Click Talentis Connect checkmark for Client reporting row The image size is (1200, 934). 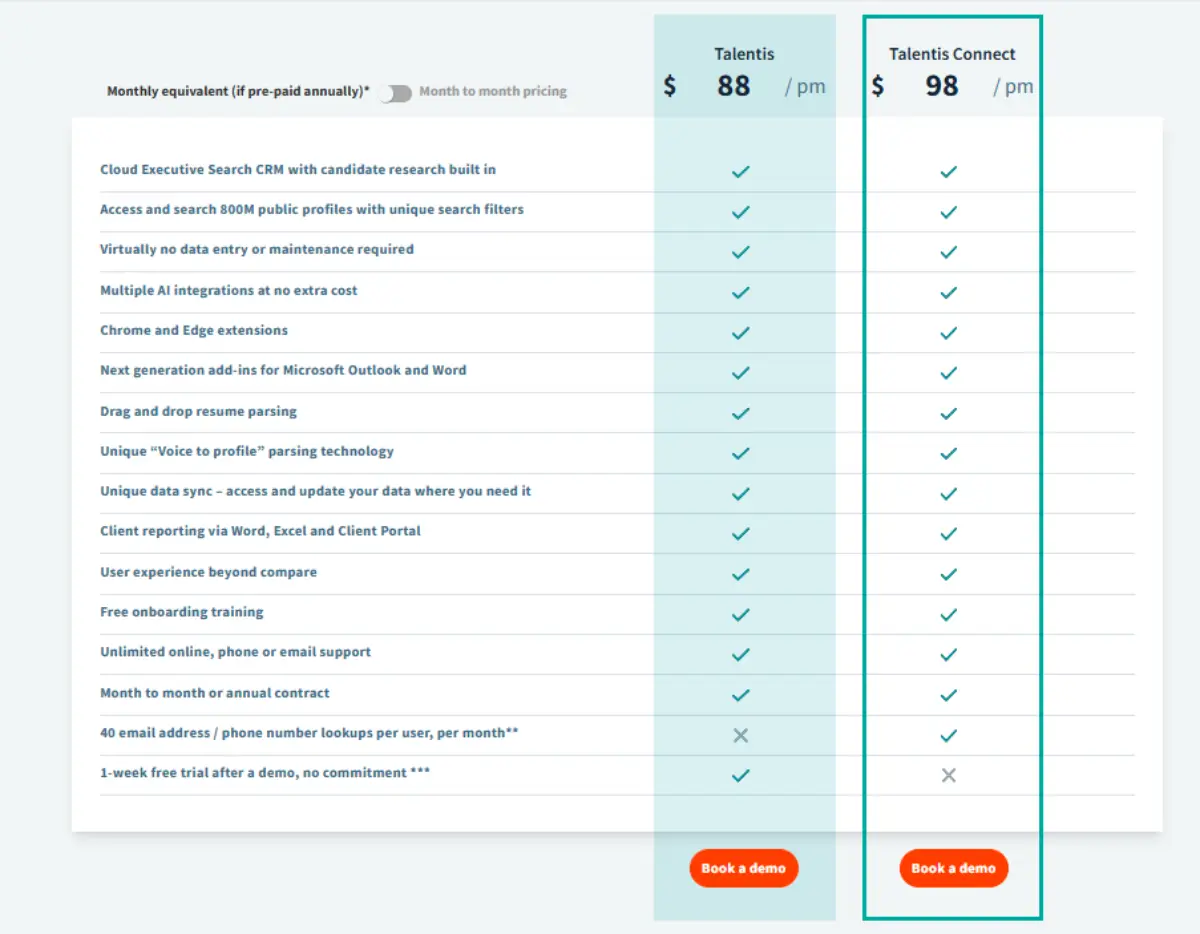pyautogui.click(x=948, y=534)
